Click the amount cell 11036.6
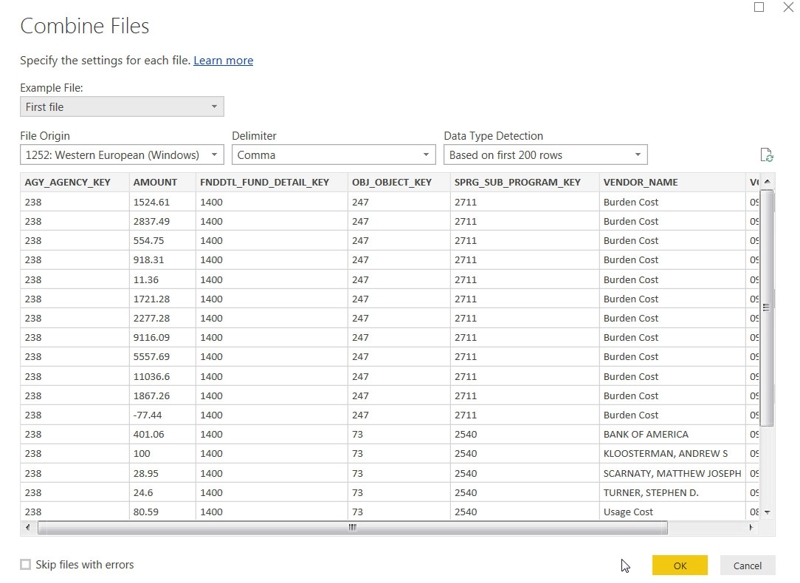Screen dimensions: 800x583 (x=162, y=376)
